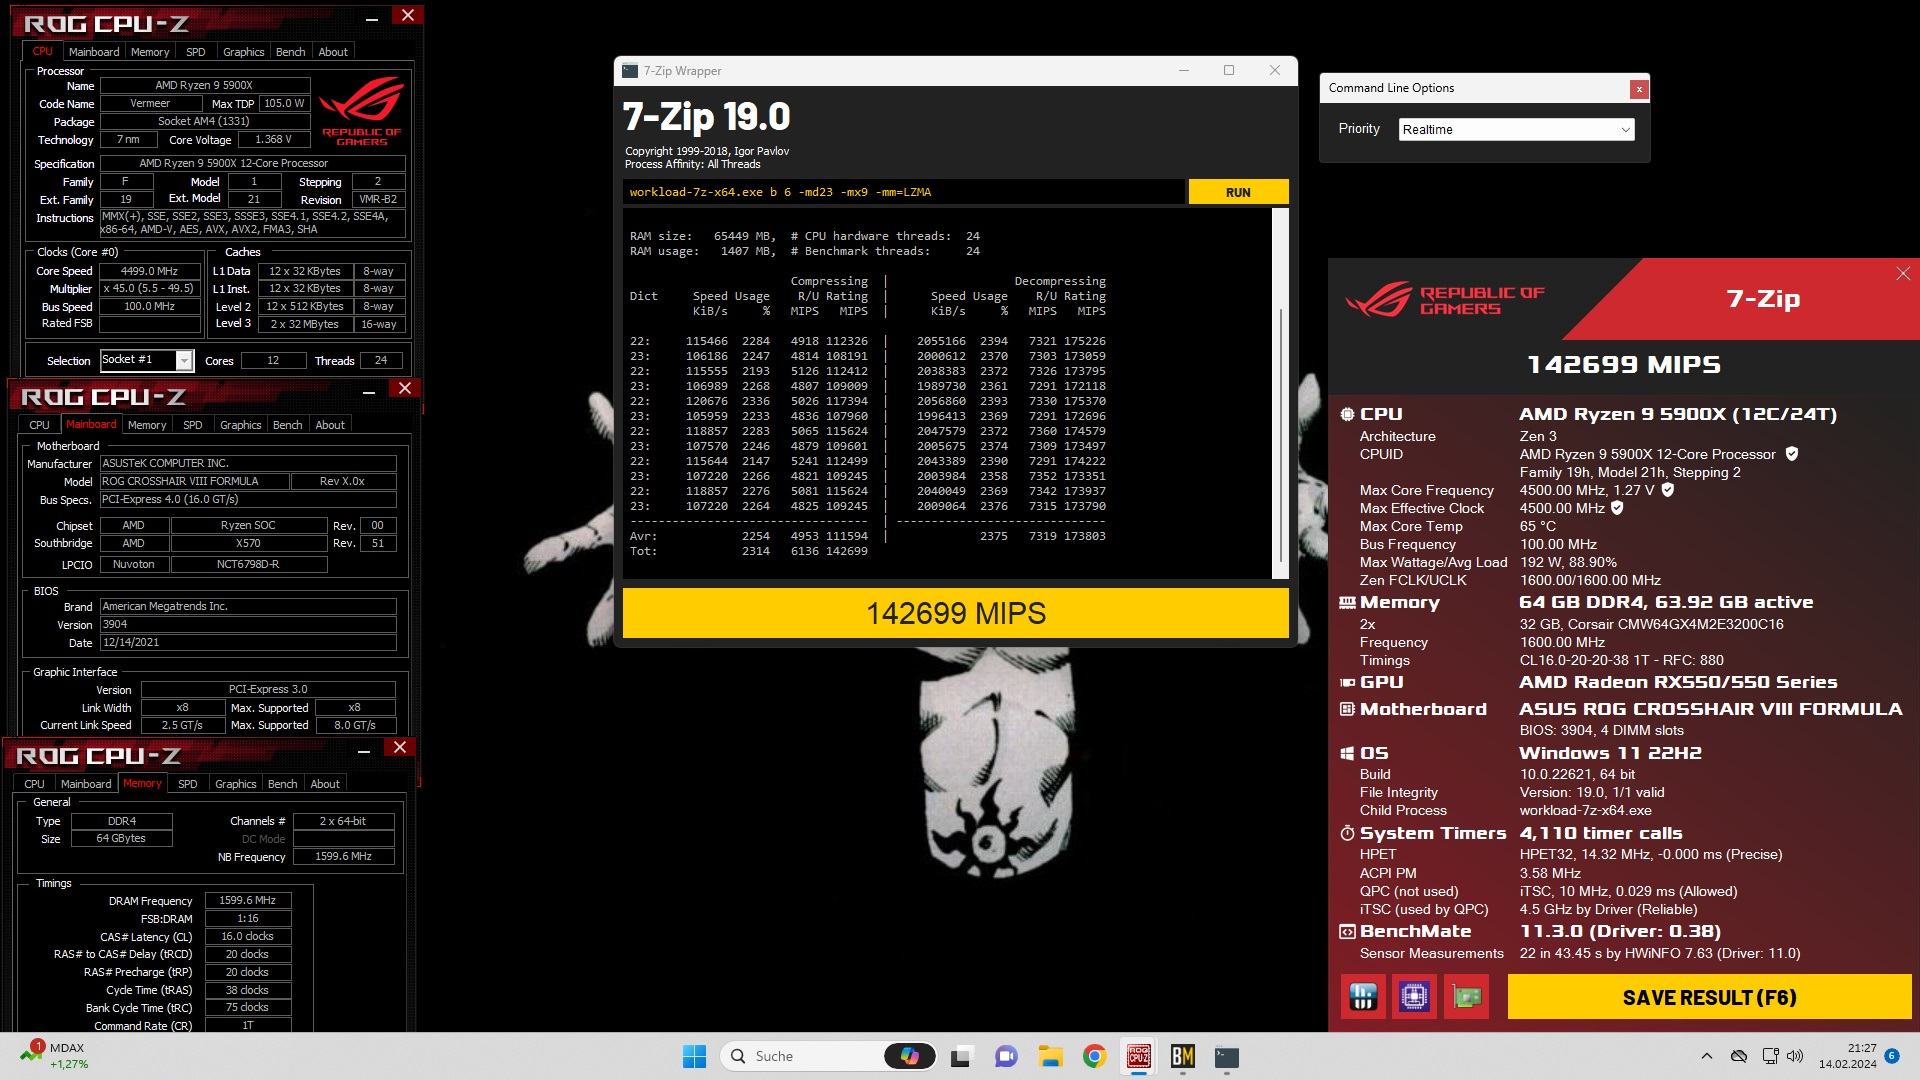
Task: Open Teams chat icon in taskbar
Action: pyautogui.click(x=1006, y=1056)
